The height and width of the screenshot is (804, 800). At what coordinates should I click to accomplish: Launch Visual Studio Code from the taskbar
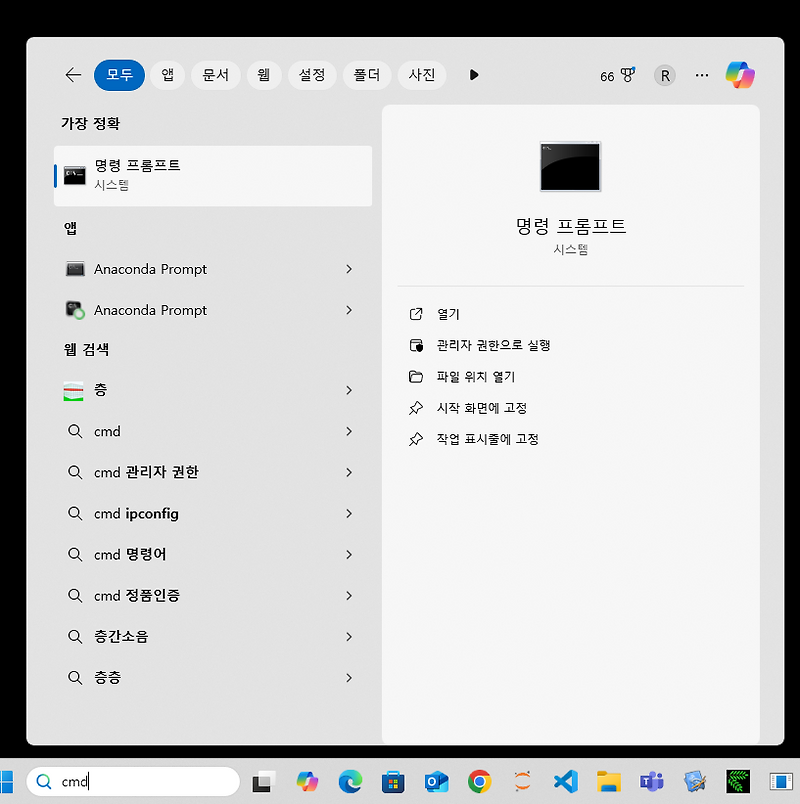(x=562, y=781)
